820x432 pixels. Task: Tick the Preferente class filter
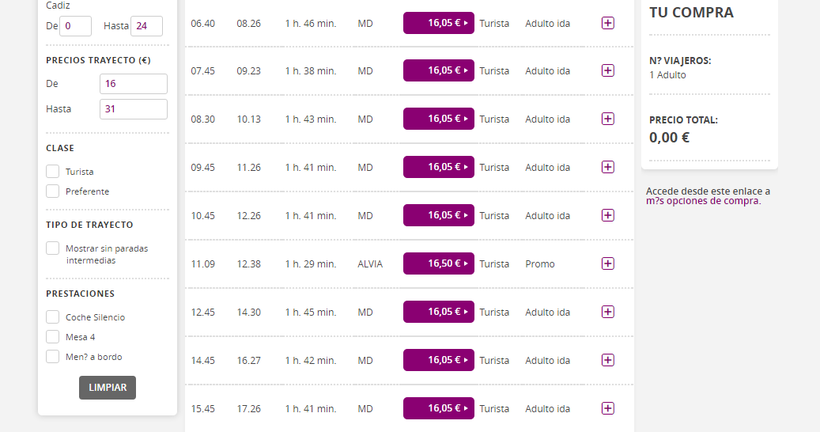53,191
